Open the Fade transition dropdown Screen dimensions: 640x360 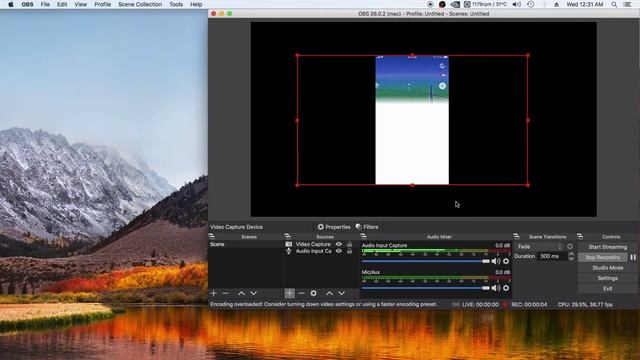(x=540, y=247)
